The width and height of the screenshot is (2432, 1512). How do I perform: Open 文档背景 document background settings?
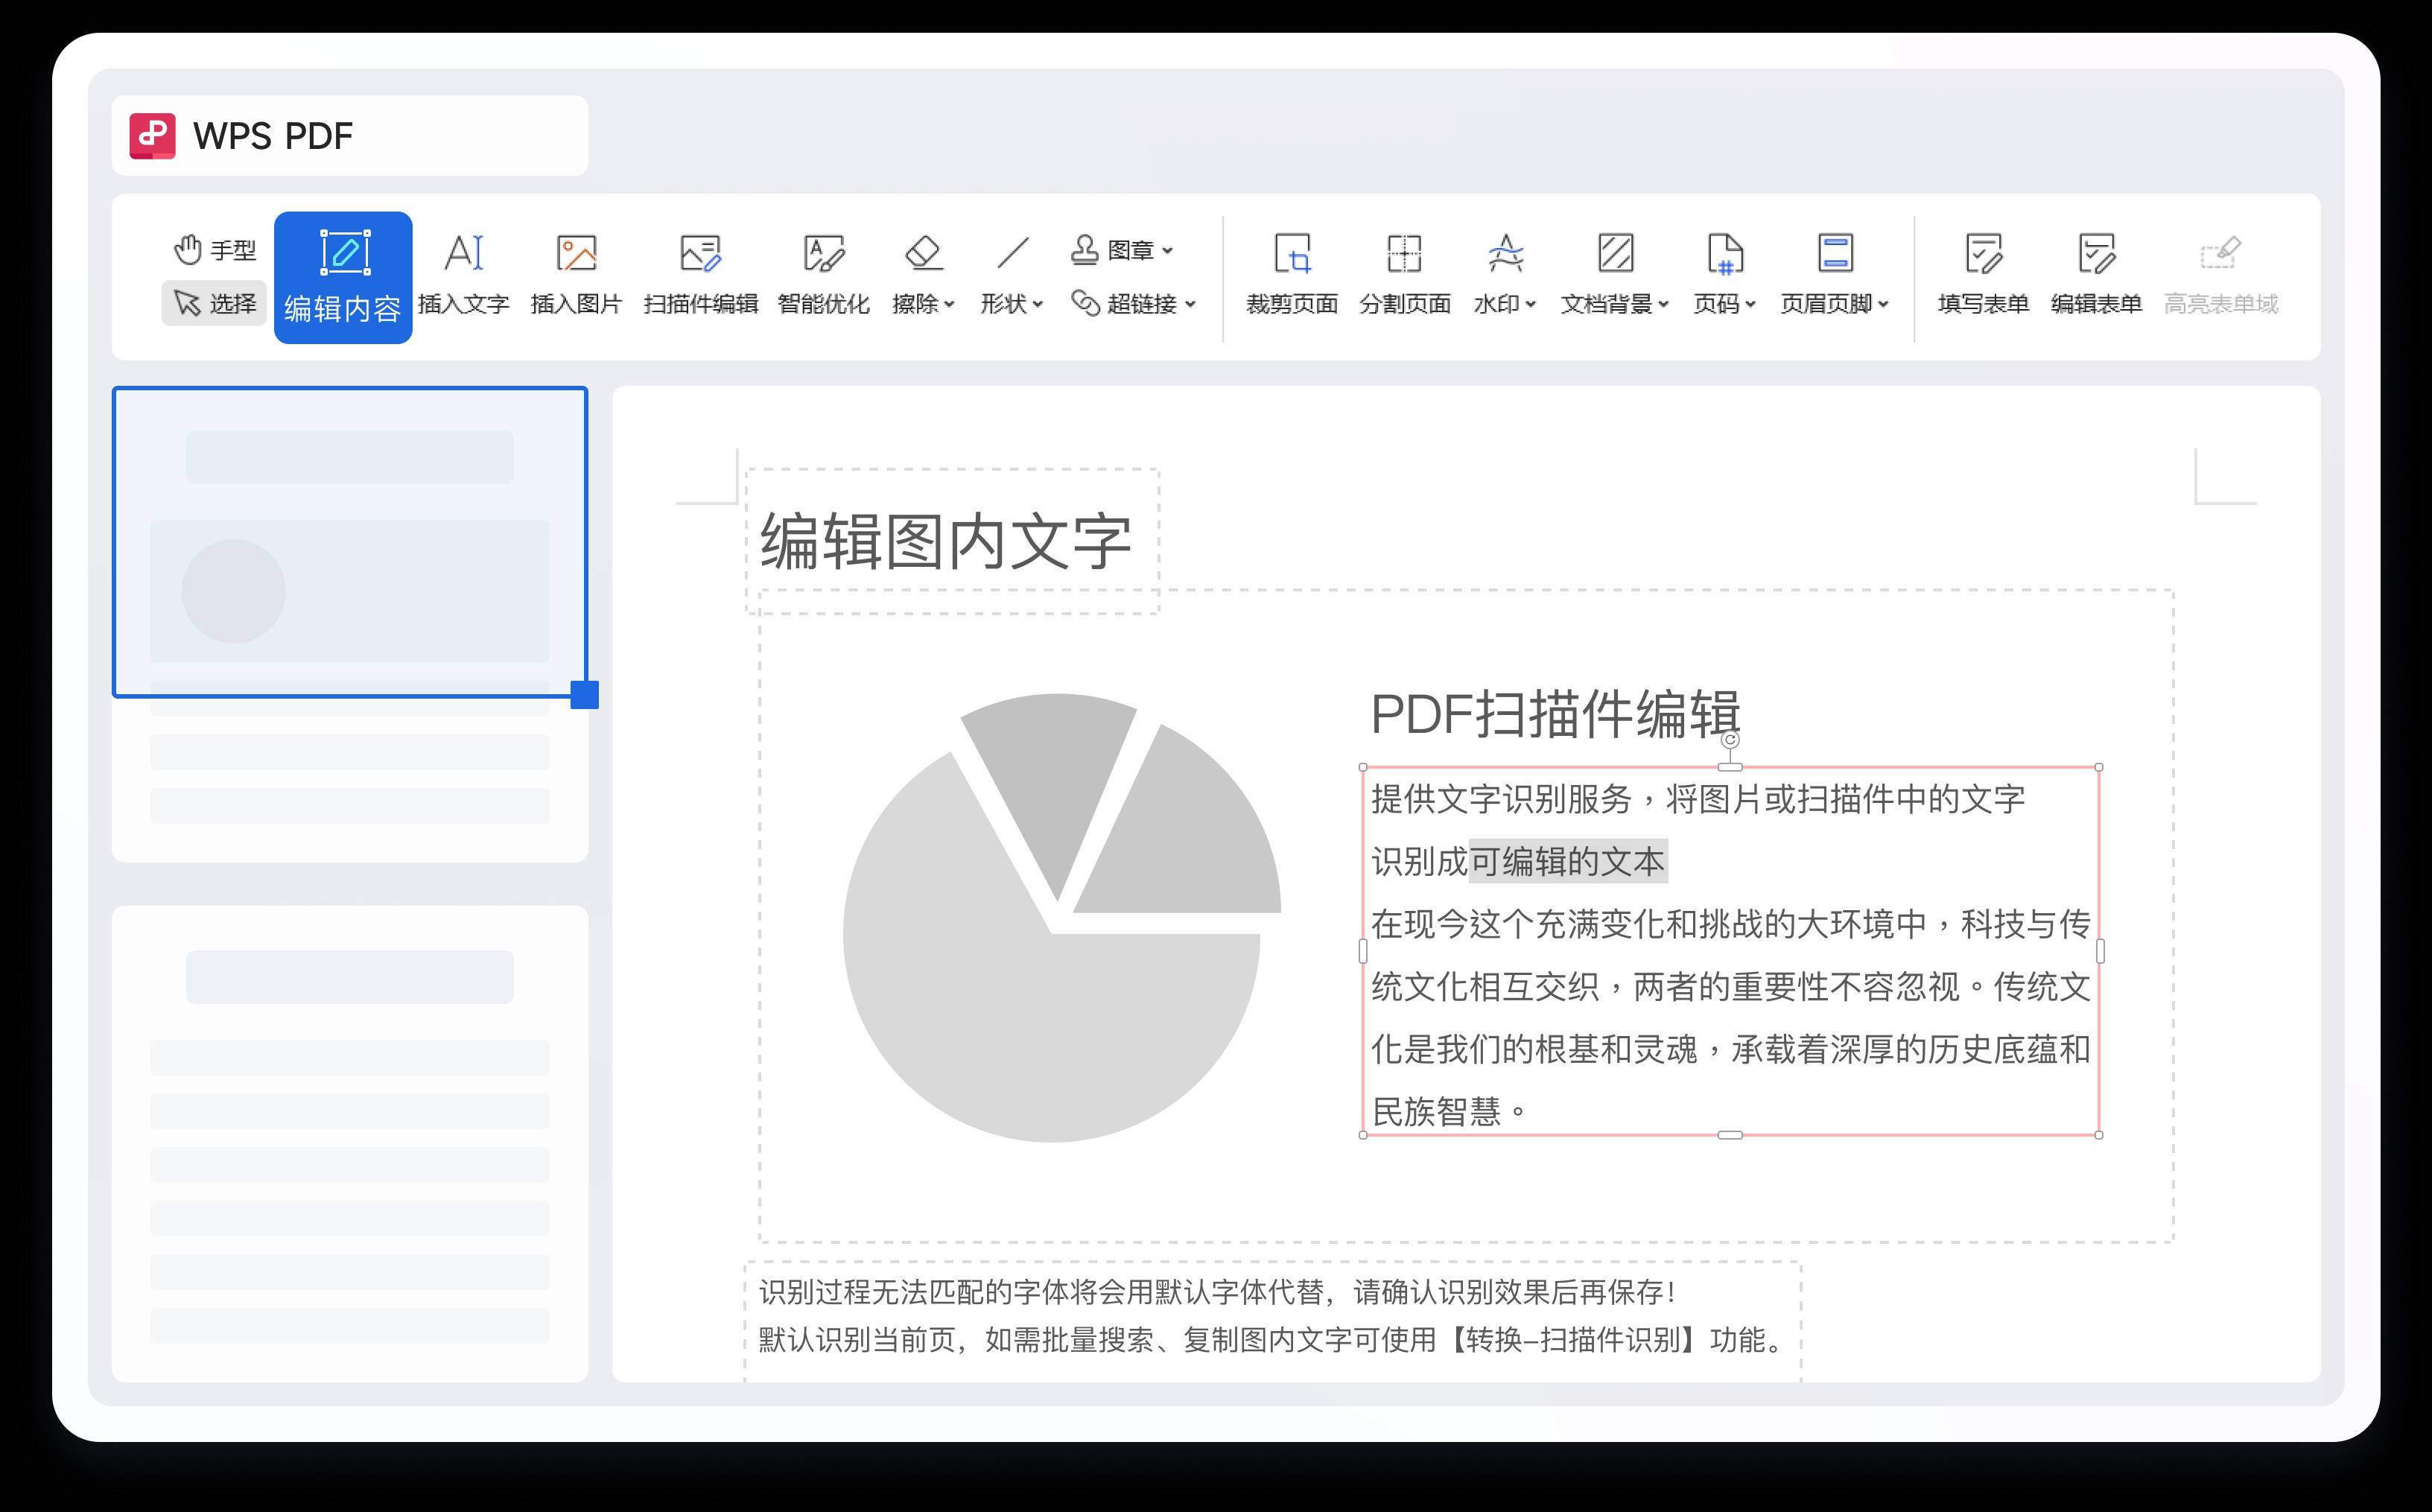[1614, 275]
